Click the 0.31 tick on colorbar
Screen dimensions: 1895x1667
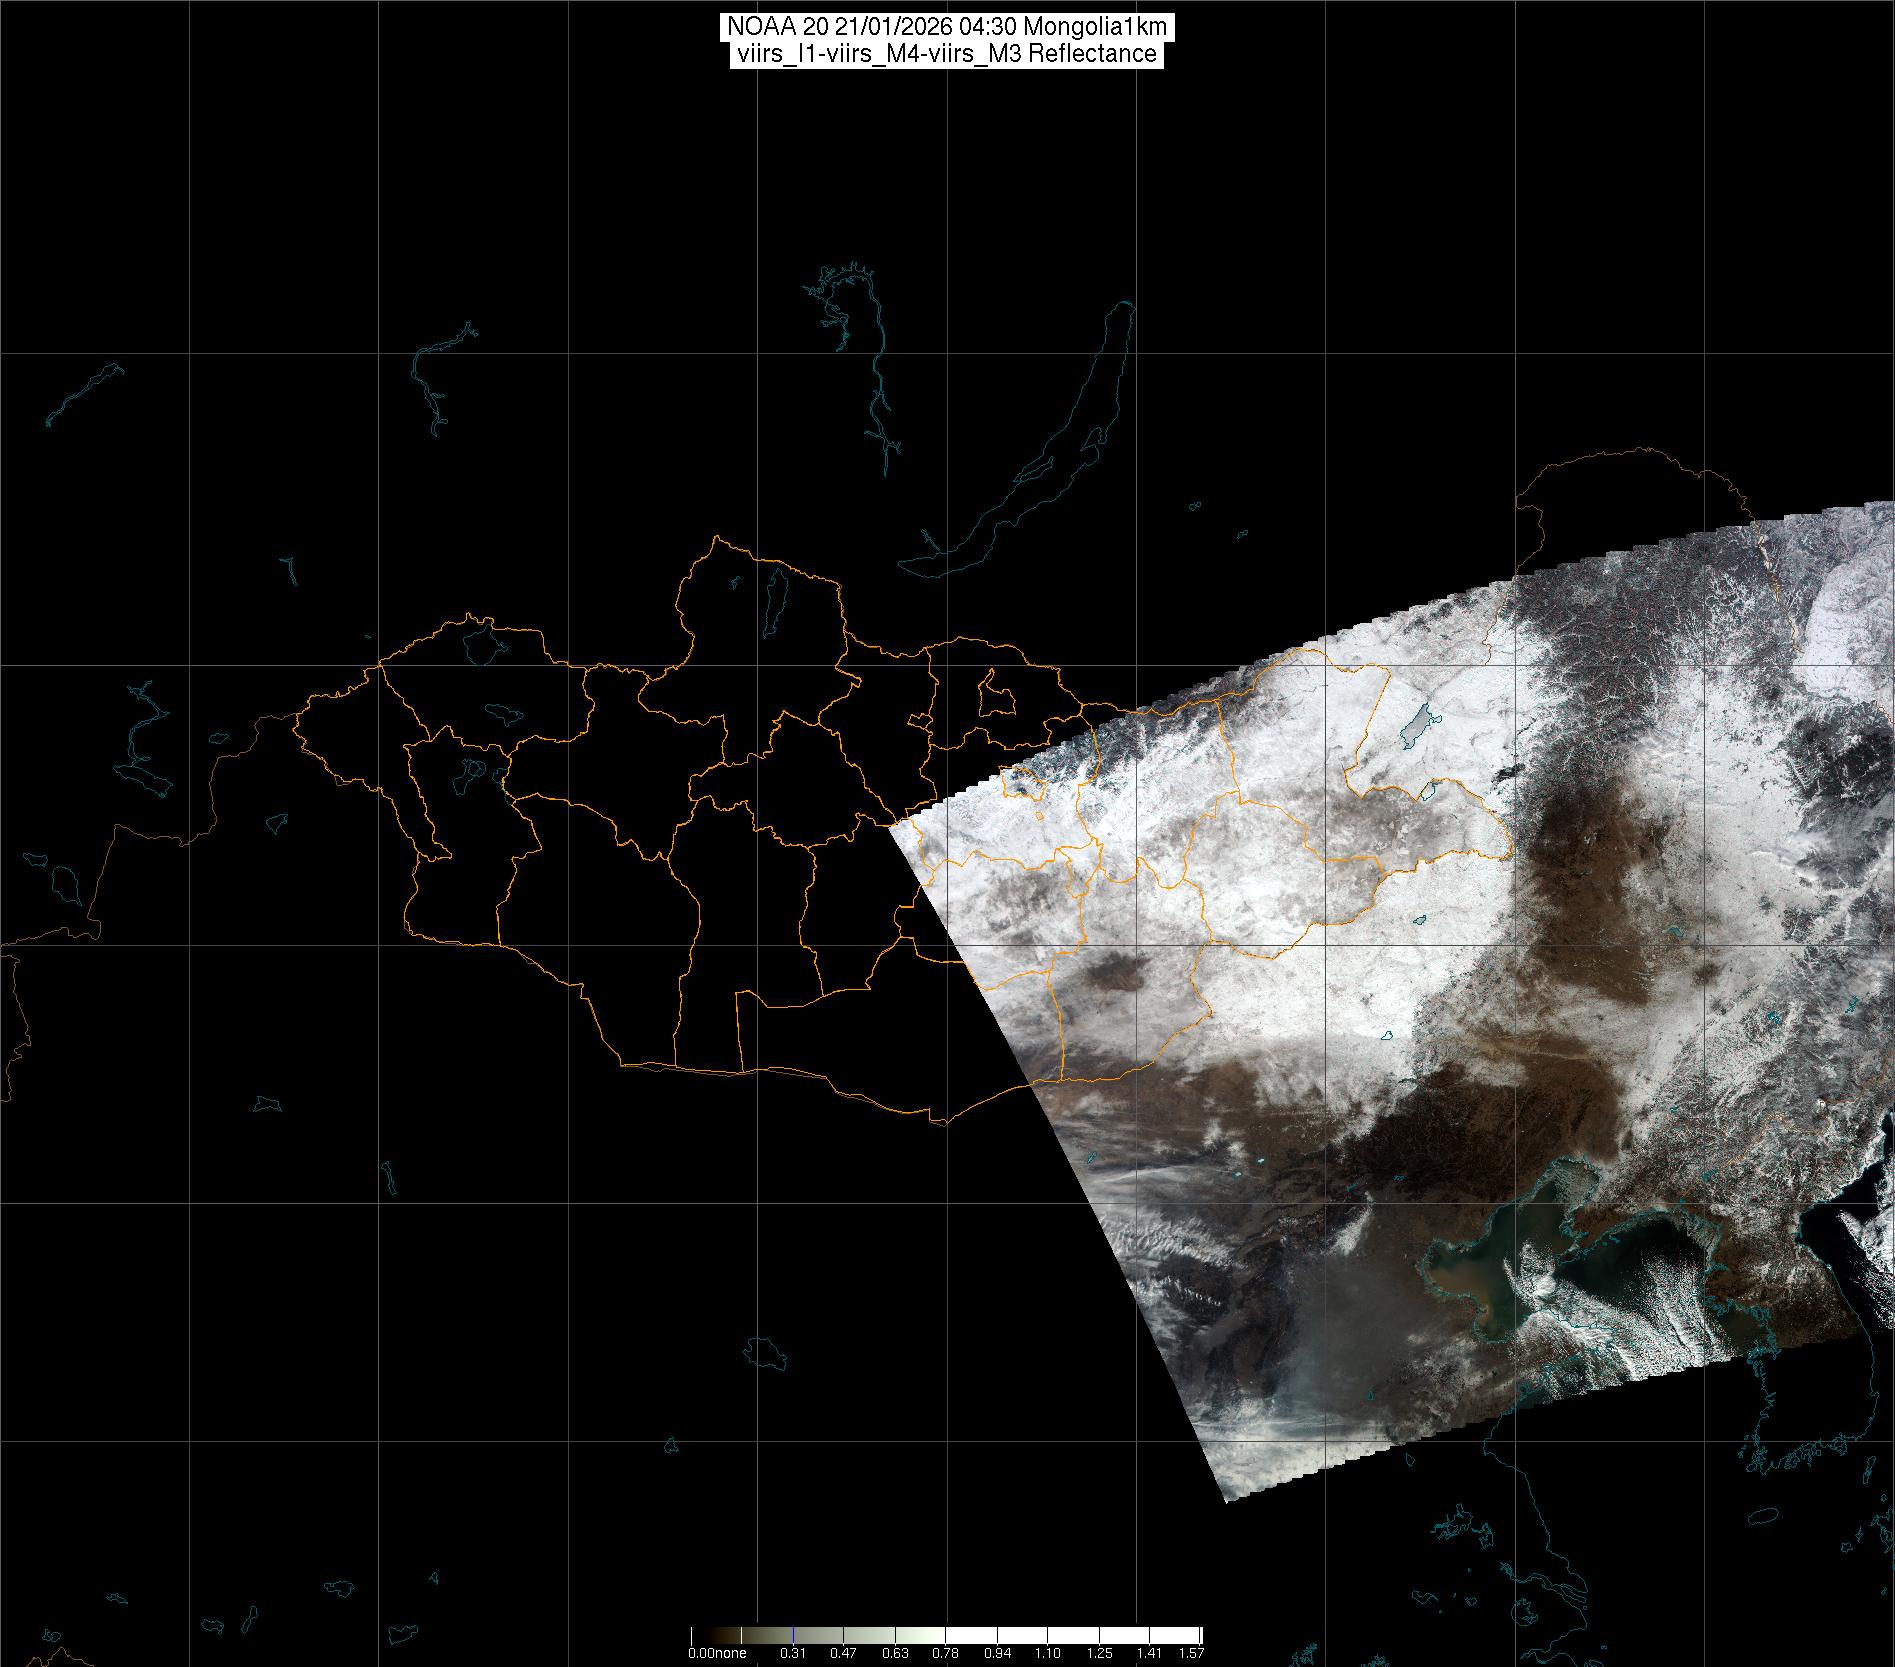793,1653
